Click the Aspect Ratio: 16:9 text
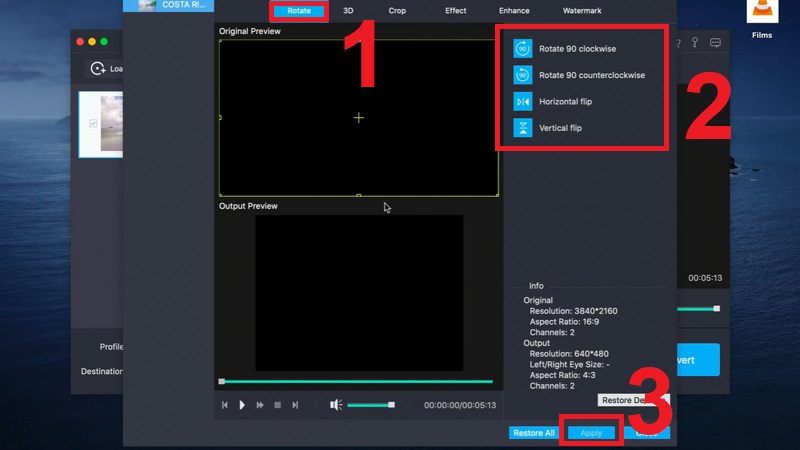Viewport: 800px width, 450px height. click(x=564, y=322)
